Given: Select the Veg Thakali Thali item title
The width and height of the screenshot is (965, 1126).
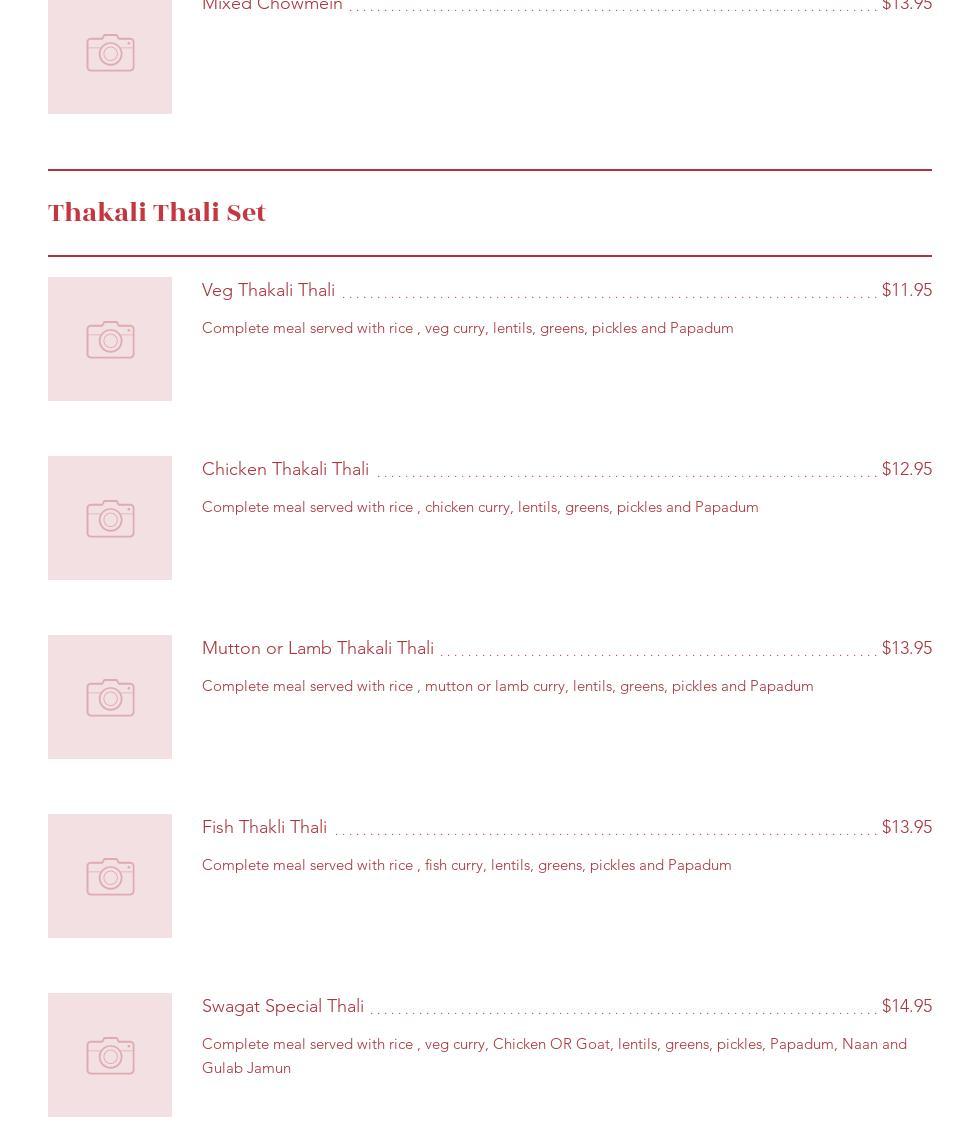Looking at the screenshot, I should pos(269,290).
